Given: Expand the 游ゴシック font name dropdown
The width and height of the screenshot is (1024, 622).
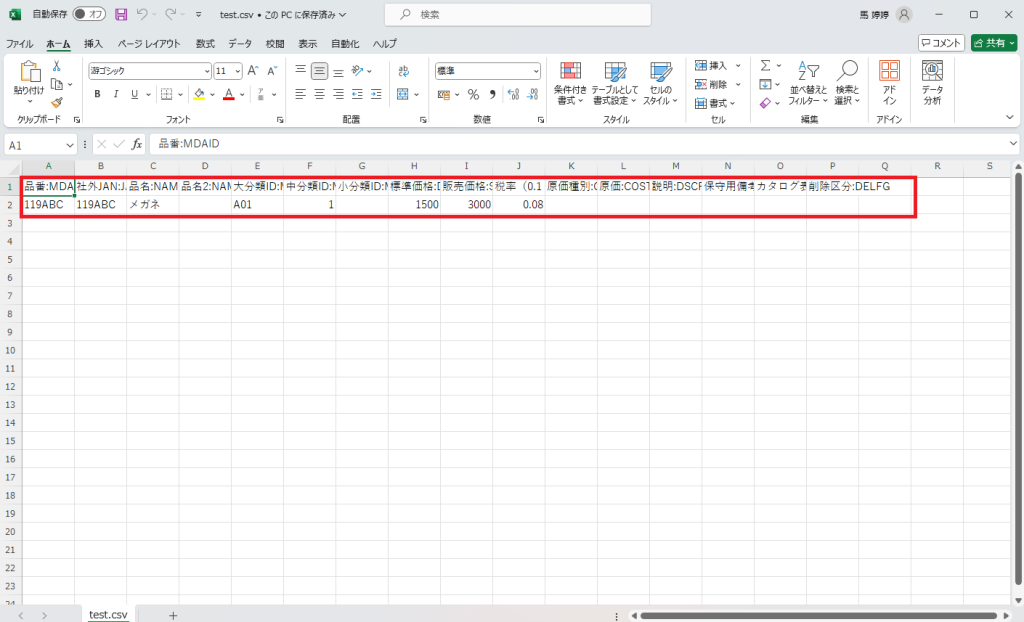Looking at the screenshot, I should pos(207,71).
